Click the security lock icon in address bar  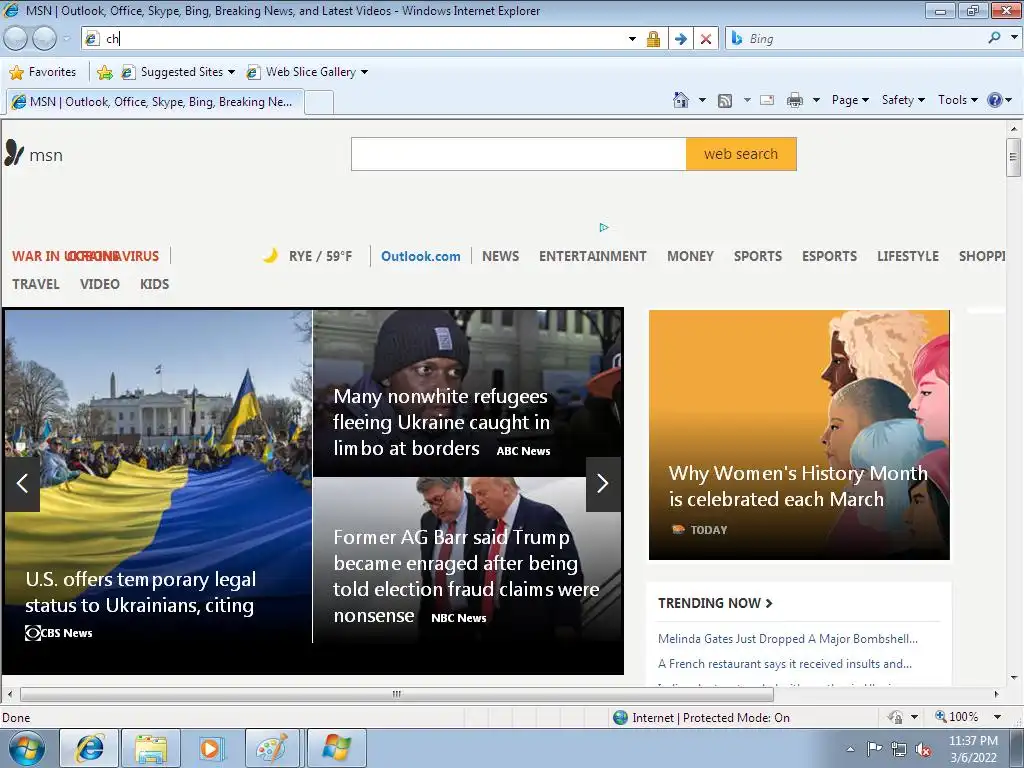pos(653,39)
